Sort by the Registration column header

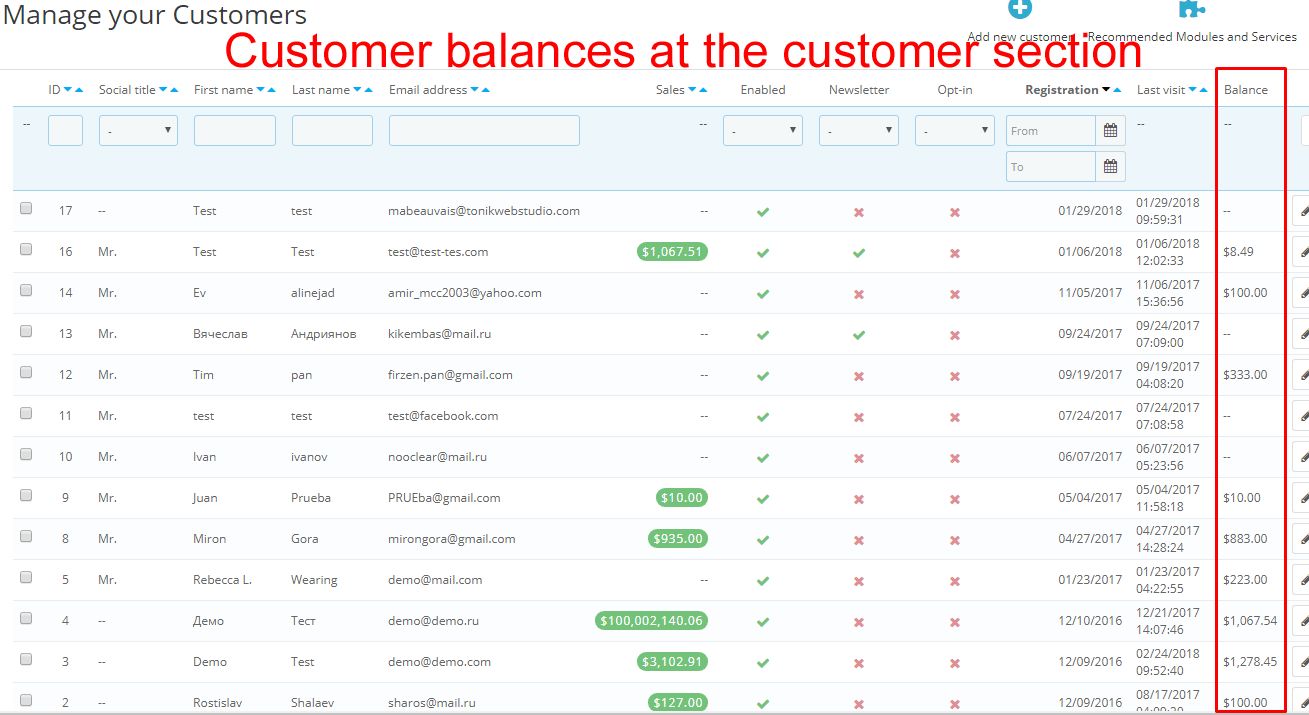coord(1061,90)
